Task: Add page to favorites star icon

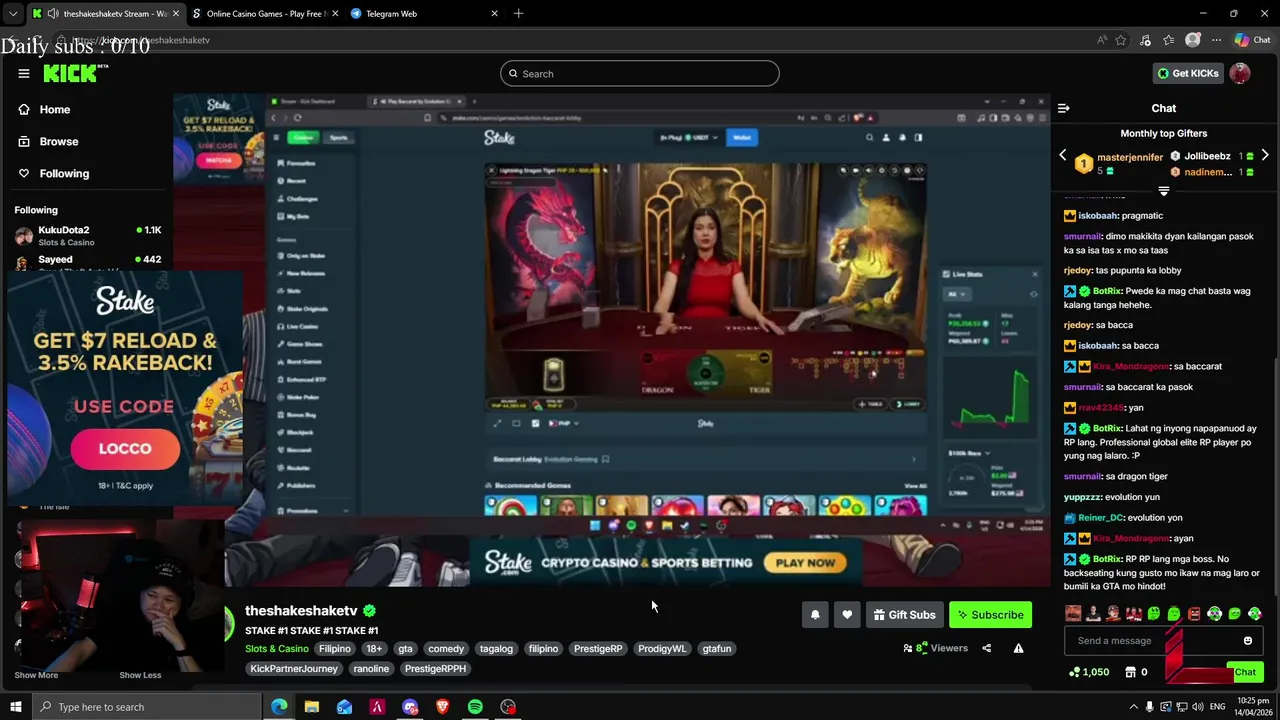Action: [1121, 40]
